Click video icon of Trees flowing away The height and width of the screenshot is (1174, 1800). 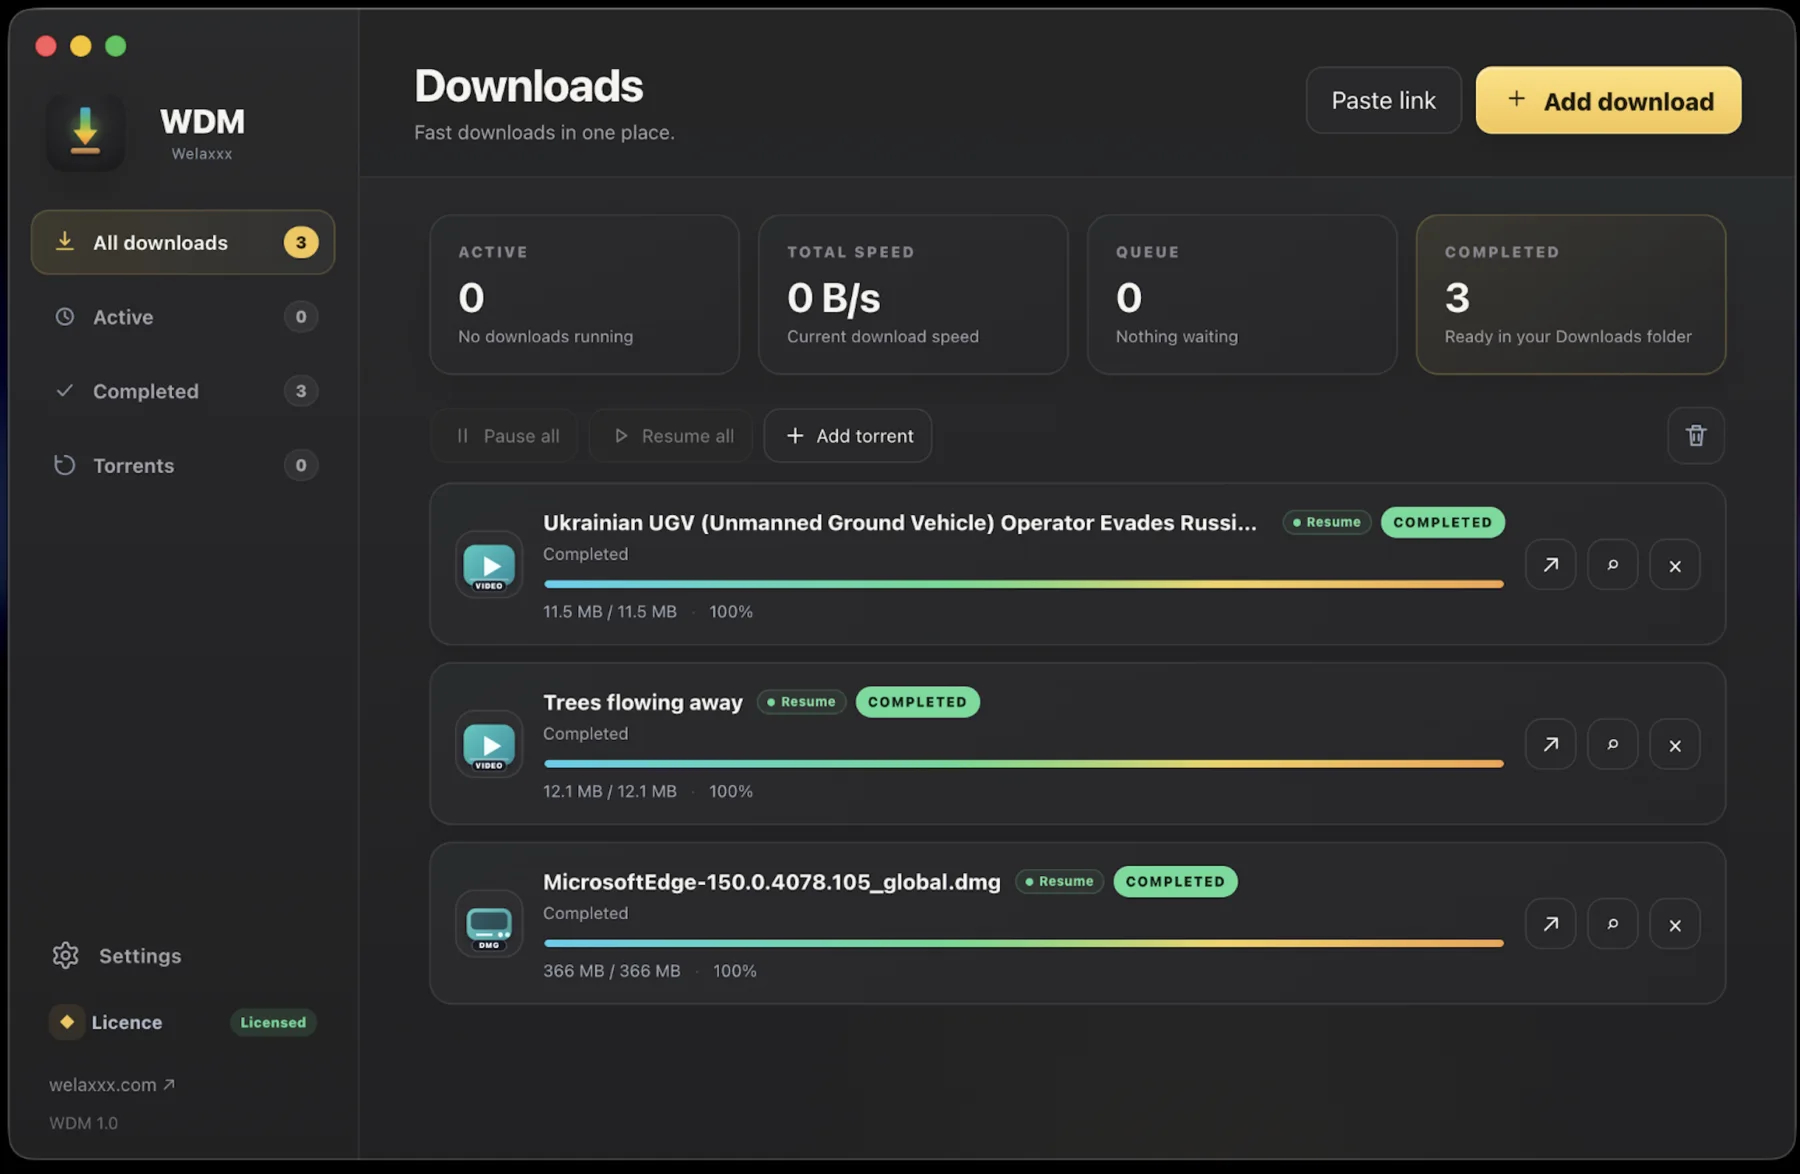tap(489, 744)
